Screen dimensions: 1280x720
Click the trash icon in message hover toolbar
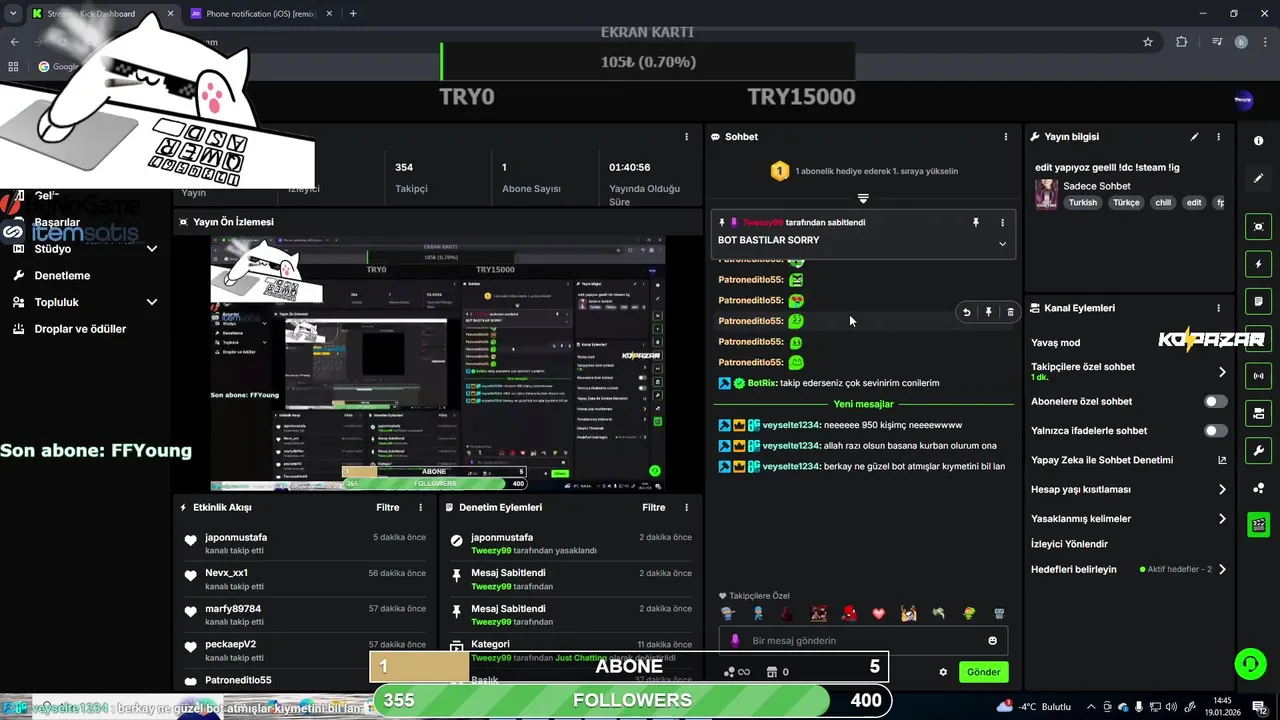coord(1010,312)
